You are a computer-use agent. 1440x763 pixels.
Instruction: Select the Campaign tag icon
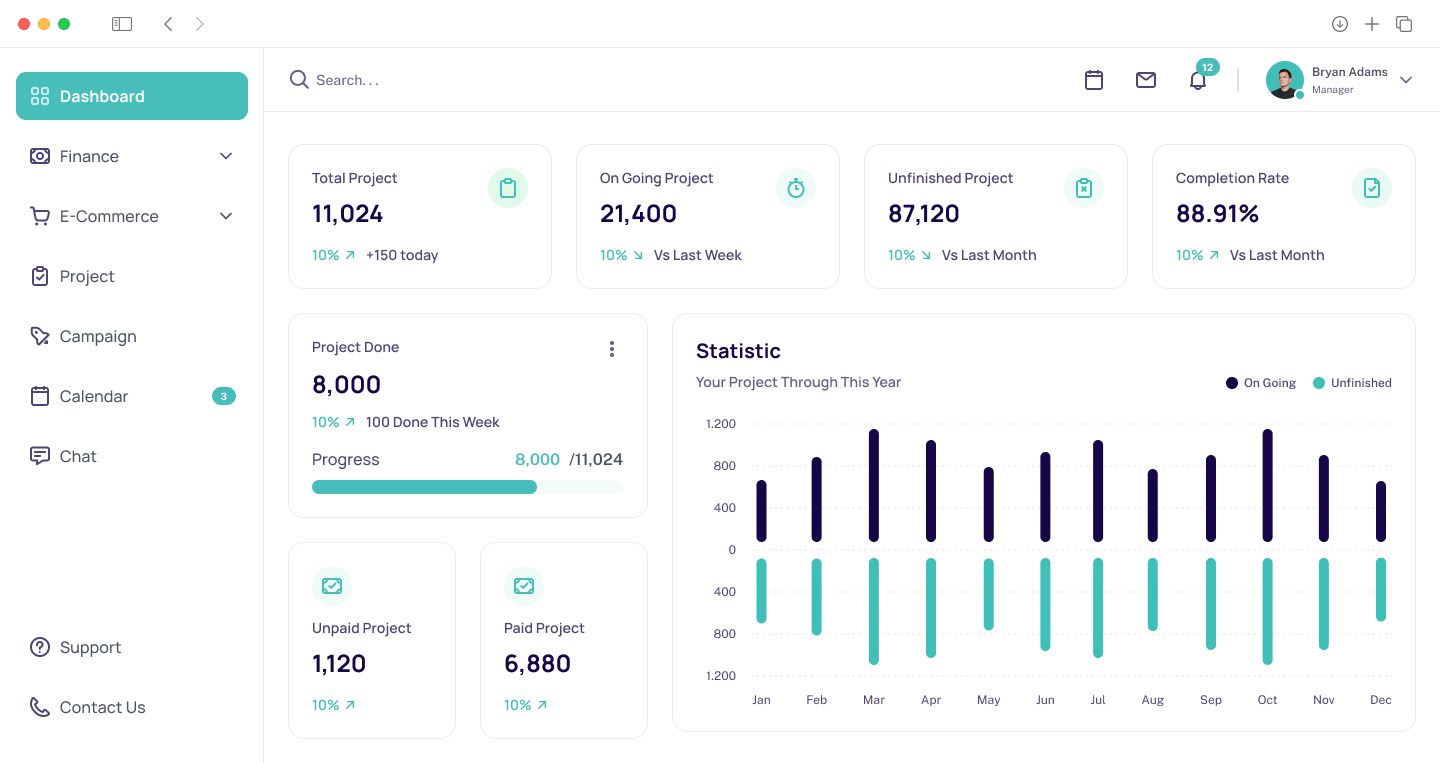pos(40,336)
